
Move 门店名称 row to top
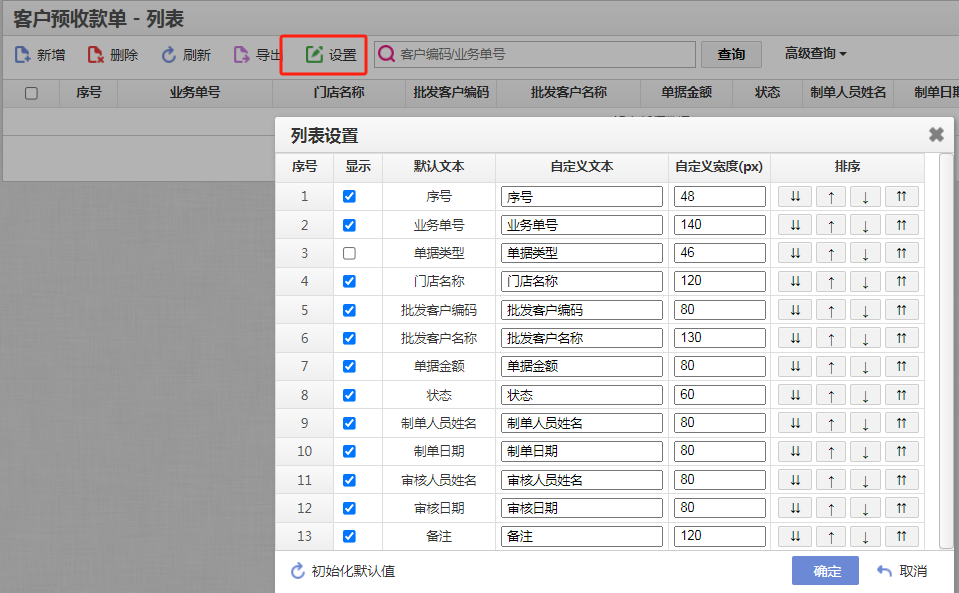pos(902,281)
